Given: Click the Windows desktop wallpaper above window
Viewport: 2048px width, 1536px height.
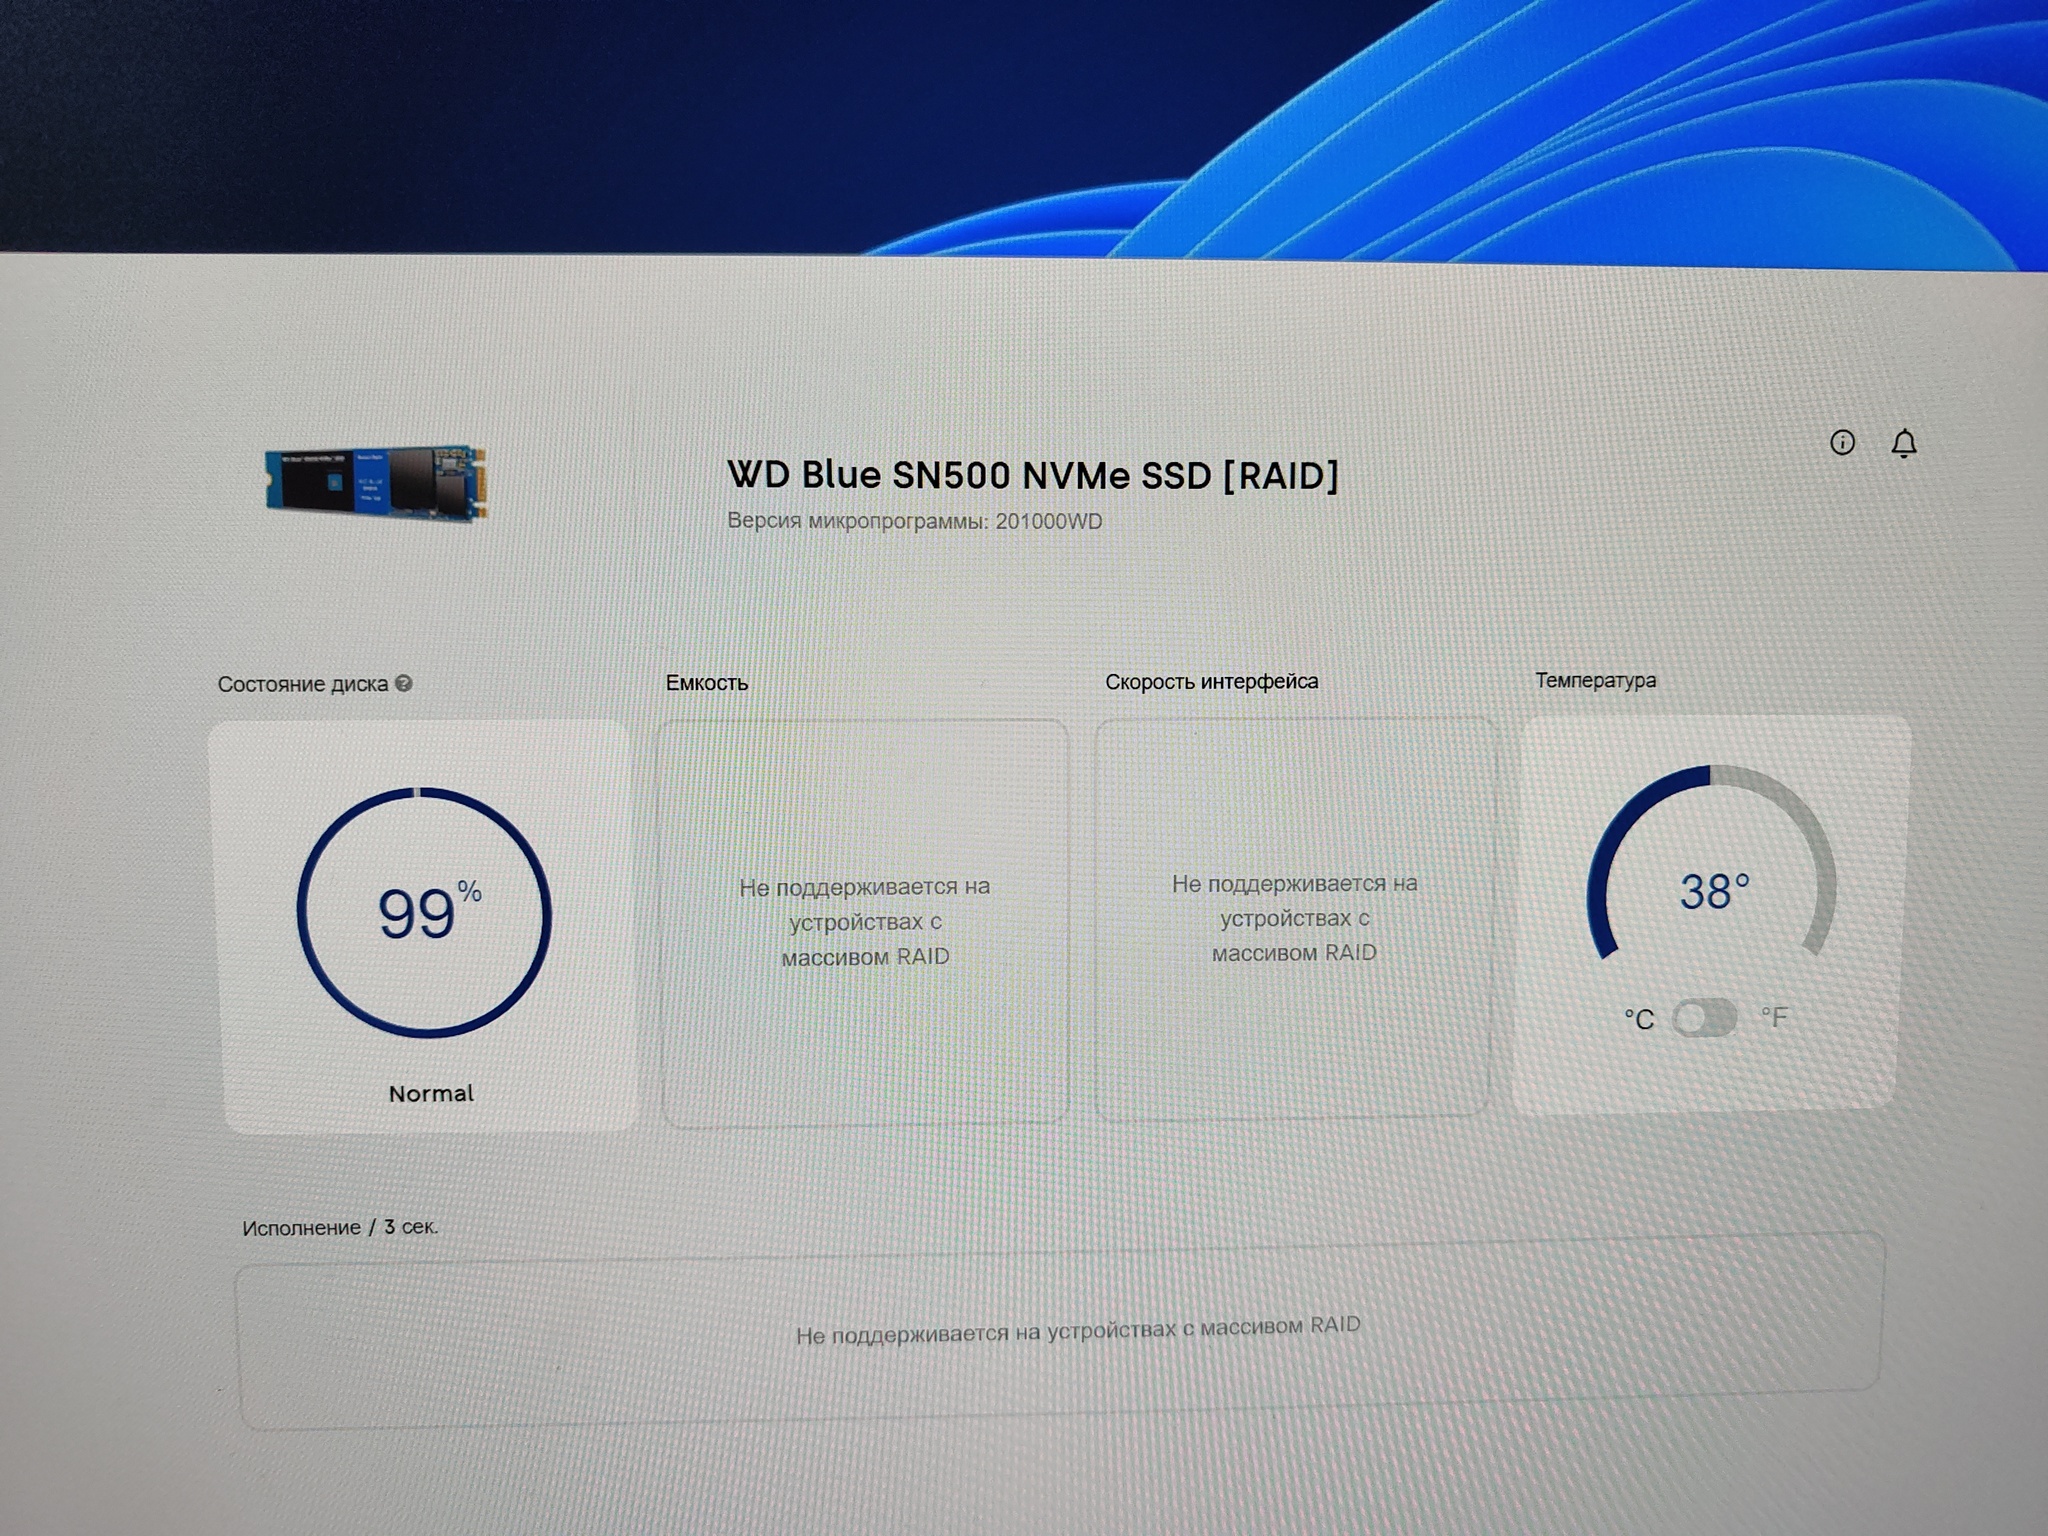Looking at the screenshot, I should pyautogui.click(x=600, y=120).
